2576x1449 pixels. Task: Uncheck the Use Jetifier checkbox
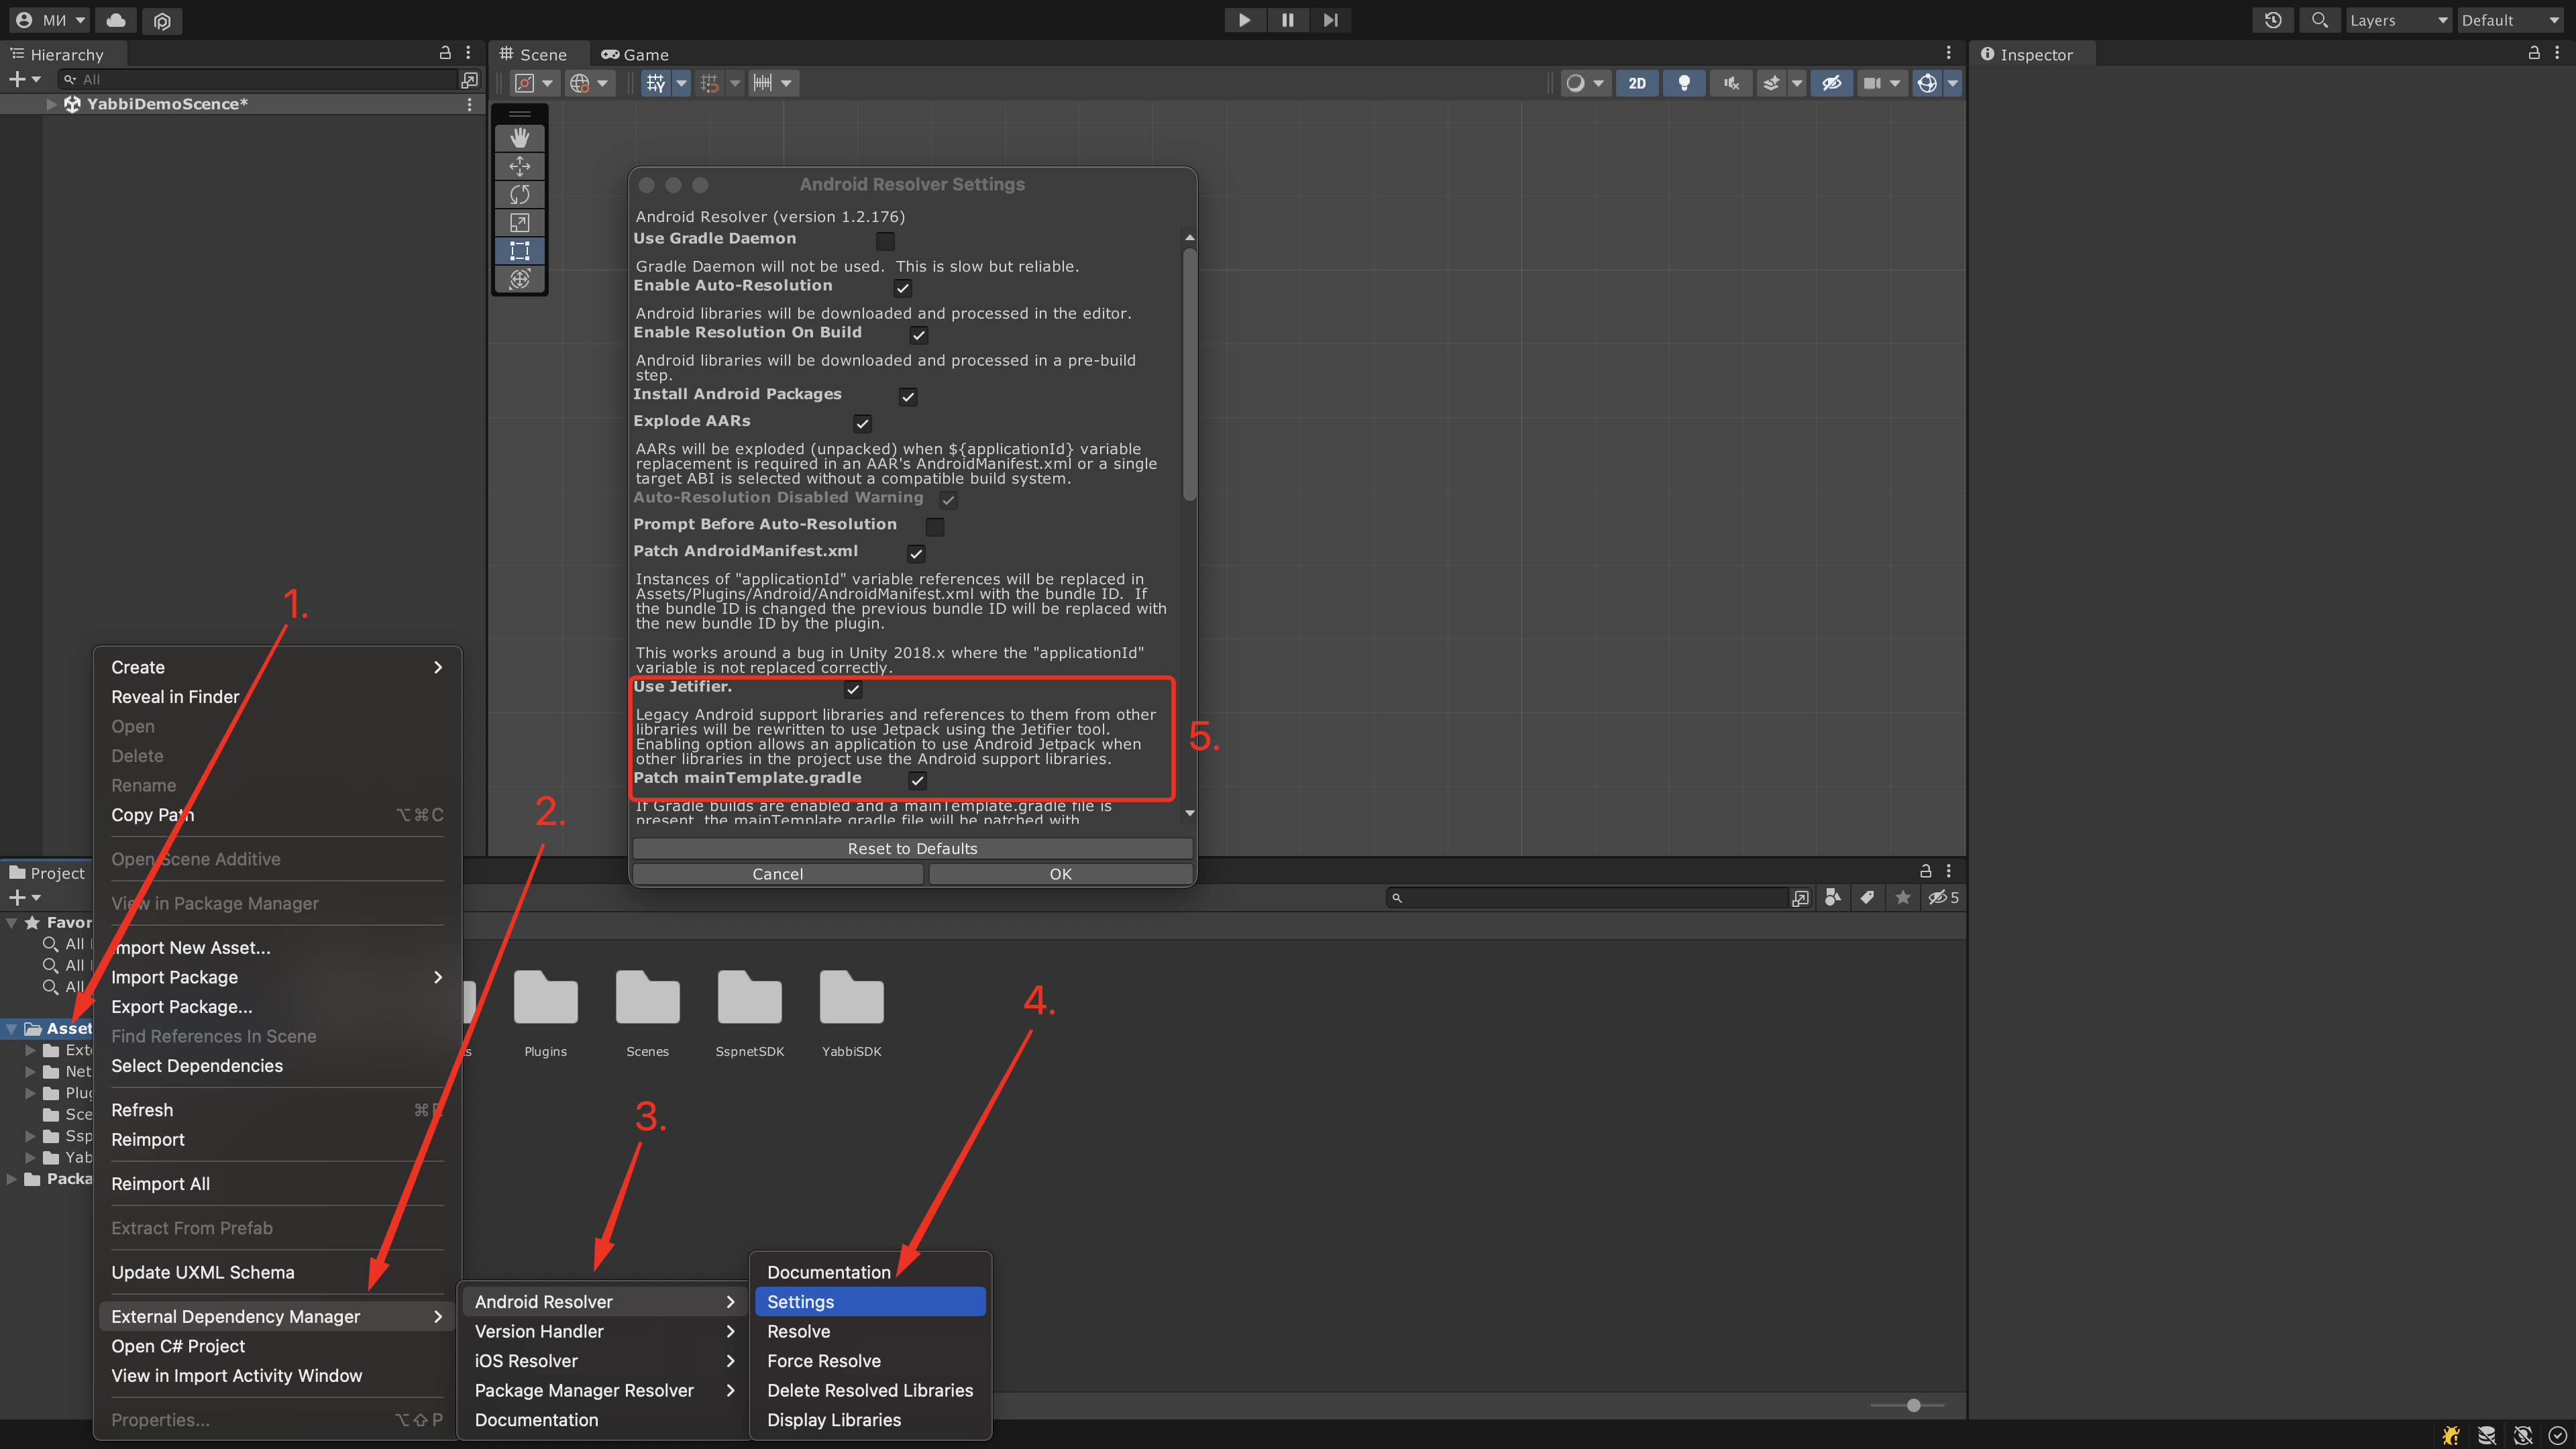(x=853, y=689)
